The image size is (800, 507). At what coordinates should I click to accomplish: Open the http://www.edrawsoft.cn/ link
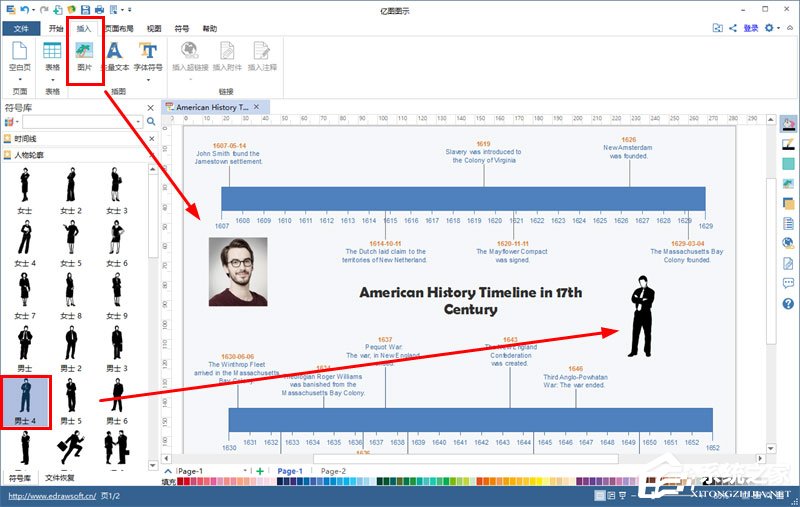[52, 495]
